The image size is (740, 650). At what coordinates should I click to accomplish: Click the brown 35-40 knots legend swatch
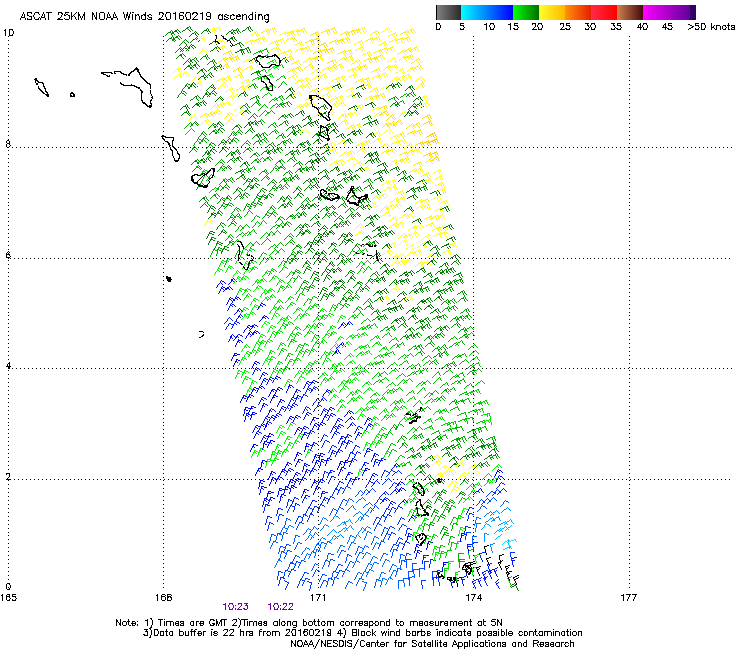click(x=630, y=12)
